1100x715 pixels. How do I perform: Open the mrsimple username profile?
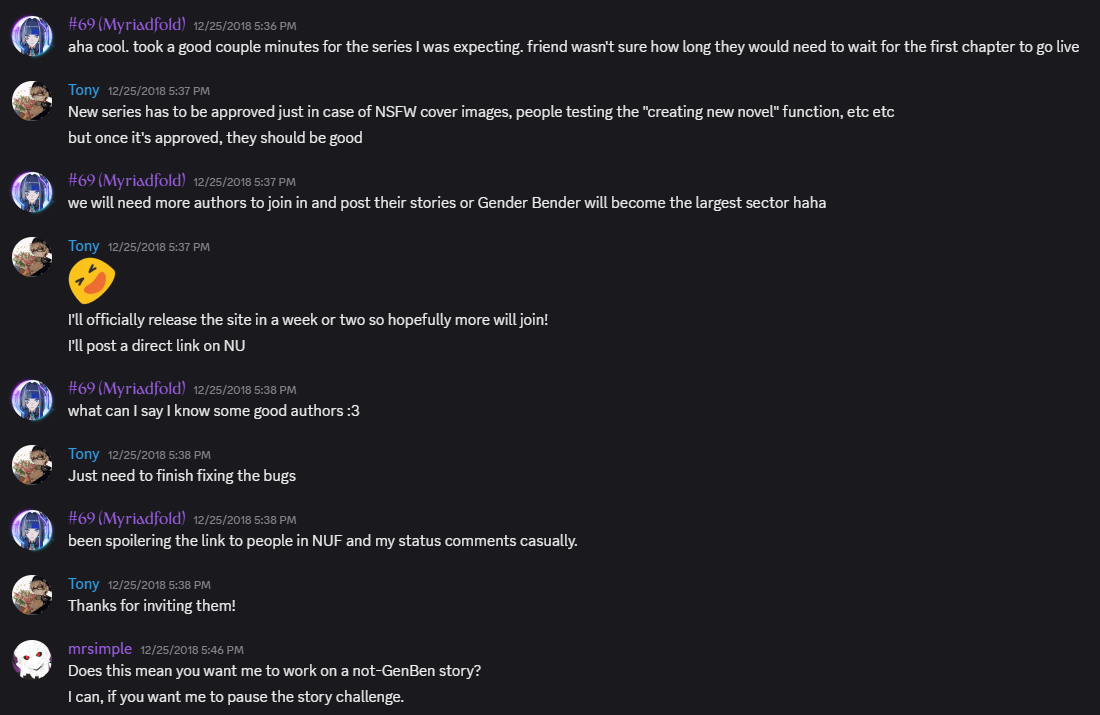(100, 649)
